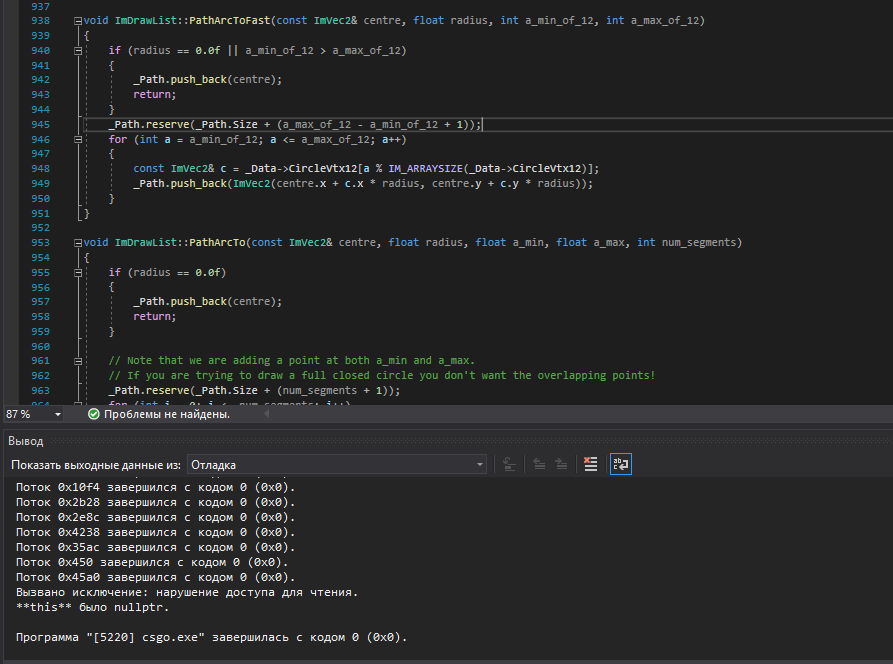Click the return statement on line 958
This screenshot has height=664, width=893.
click(155, 317)
